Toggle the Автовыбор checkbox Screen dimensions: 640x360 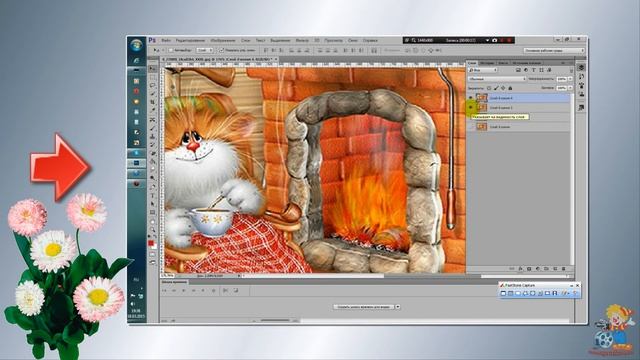pos(171,50)
